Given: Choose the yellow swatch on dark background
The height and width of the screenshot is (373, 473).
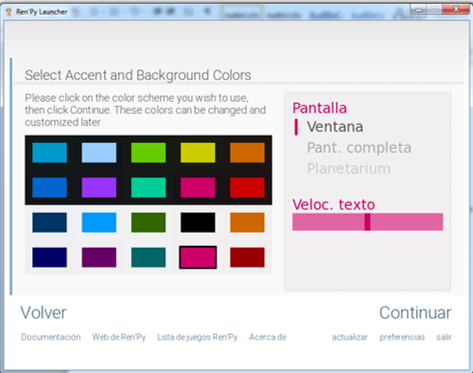Looking at the screenshot, I should pyautogui.click(x=198, y=153).
